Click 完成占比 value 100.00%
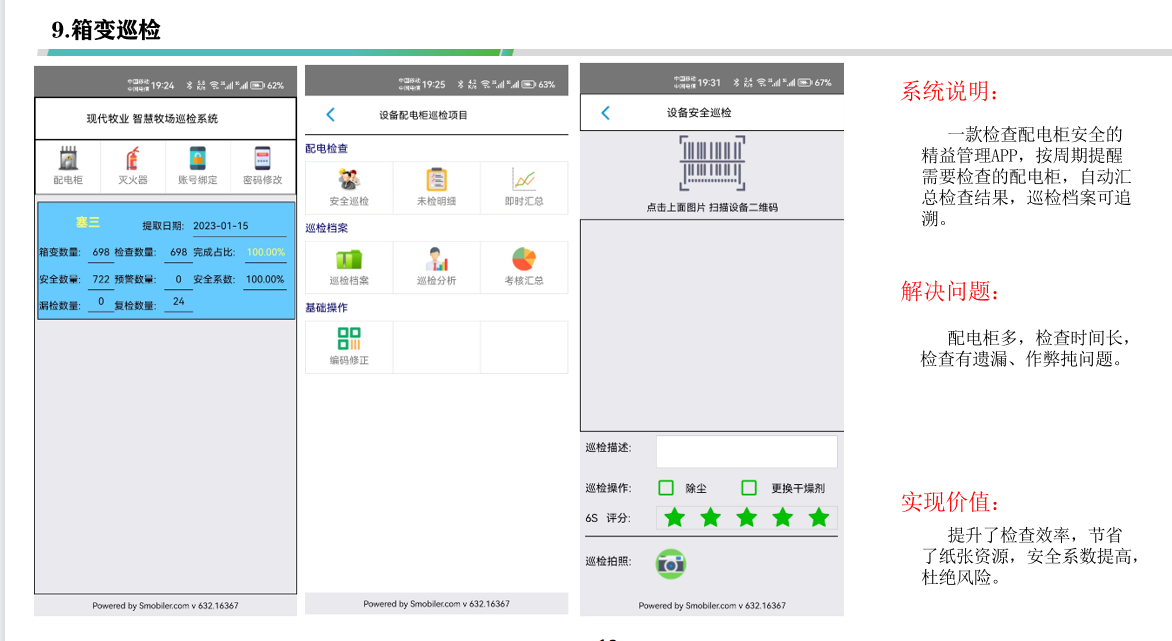This screenshot has width=1172, height=641. click(x=266, y=252)
